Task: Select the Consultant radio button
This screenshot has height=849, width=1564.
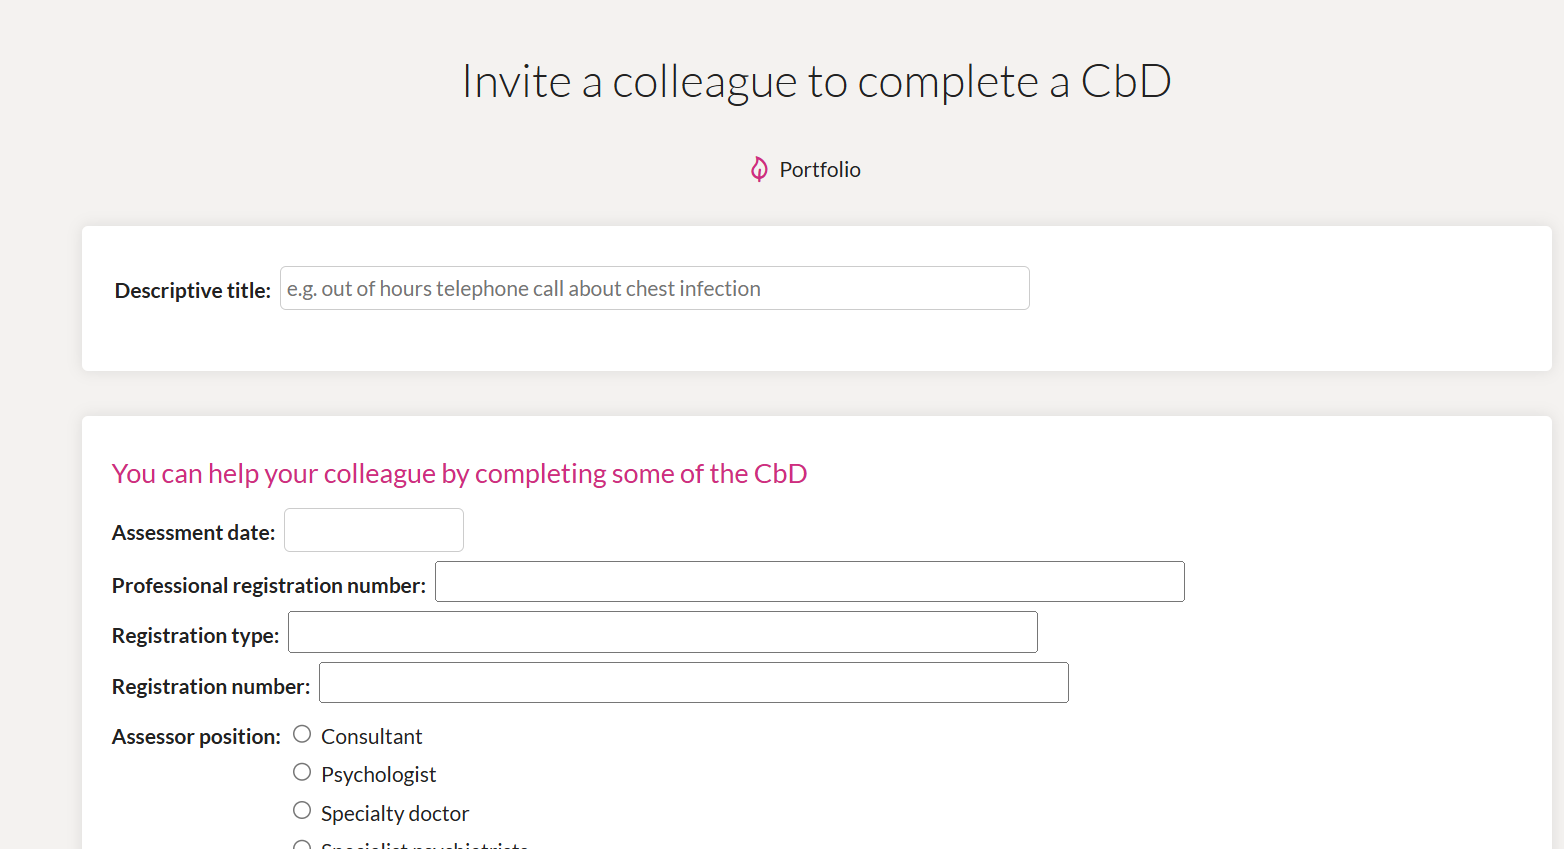Action: tap(302, 734)
